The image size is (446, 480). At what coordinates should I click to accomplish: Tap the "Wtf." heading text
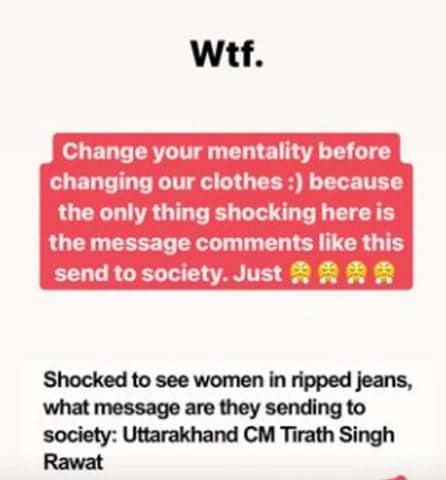pyautogui.click(x=227, y=54)
